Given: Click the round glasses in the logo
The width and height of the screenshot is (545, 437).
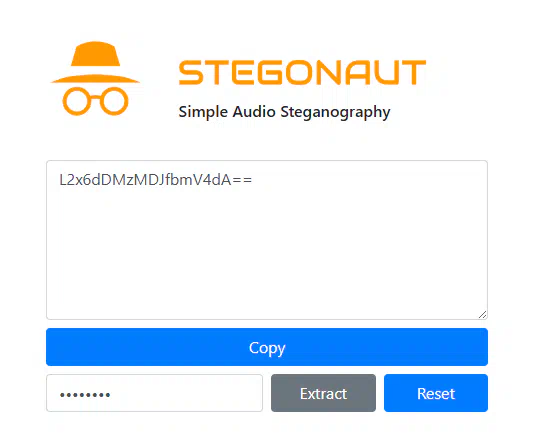Looking at the screenshot, I should (x=95, y=101).
